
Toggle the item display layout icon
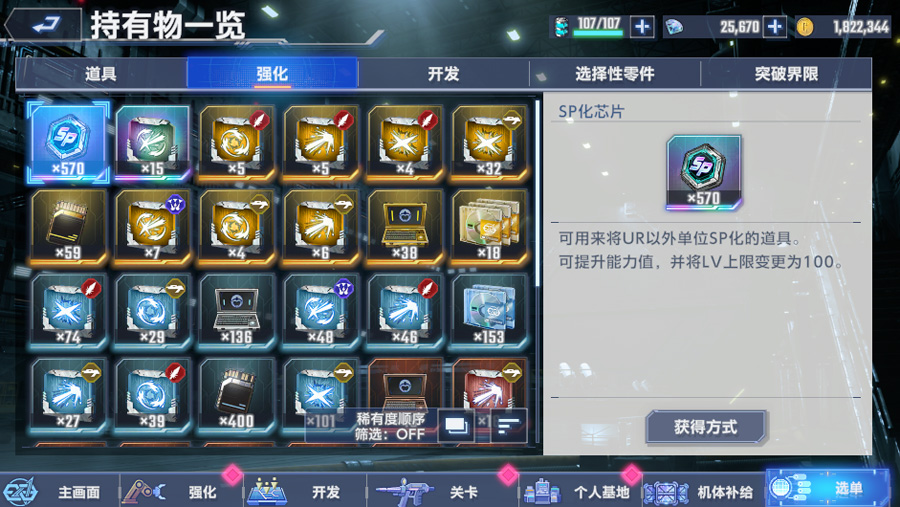(x=456, y=425)
